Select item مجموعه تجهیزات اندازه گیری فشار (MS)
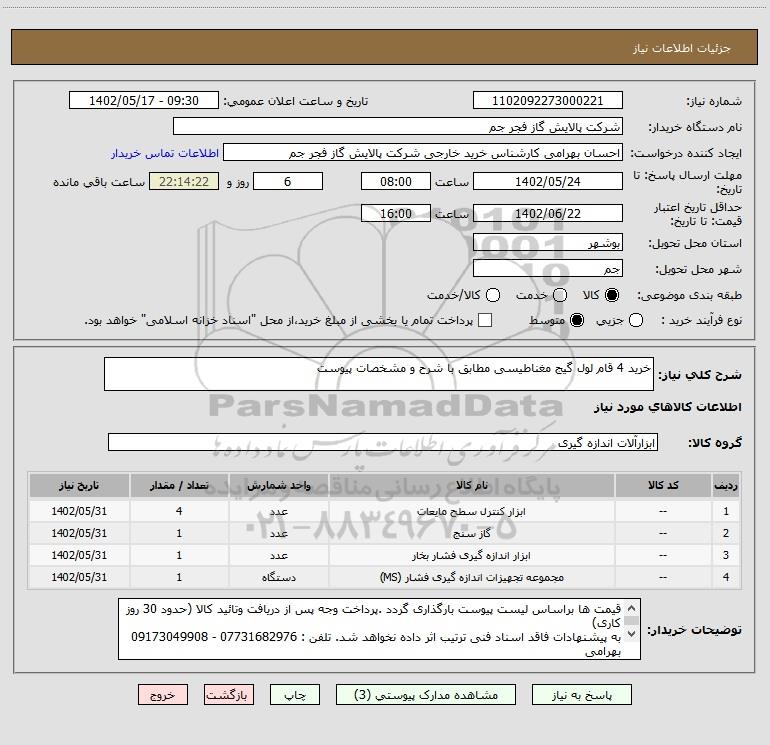This screenshot has width=770, height=745. (471, 578)
